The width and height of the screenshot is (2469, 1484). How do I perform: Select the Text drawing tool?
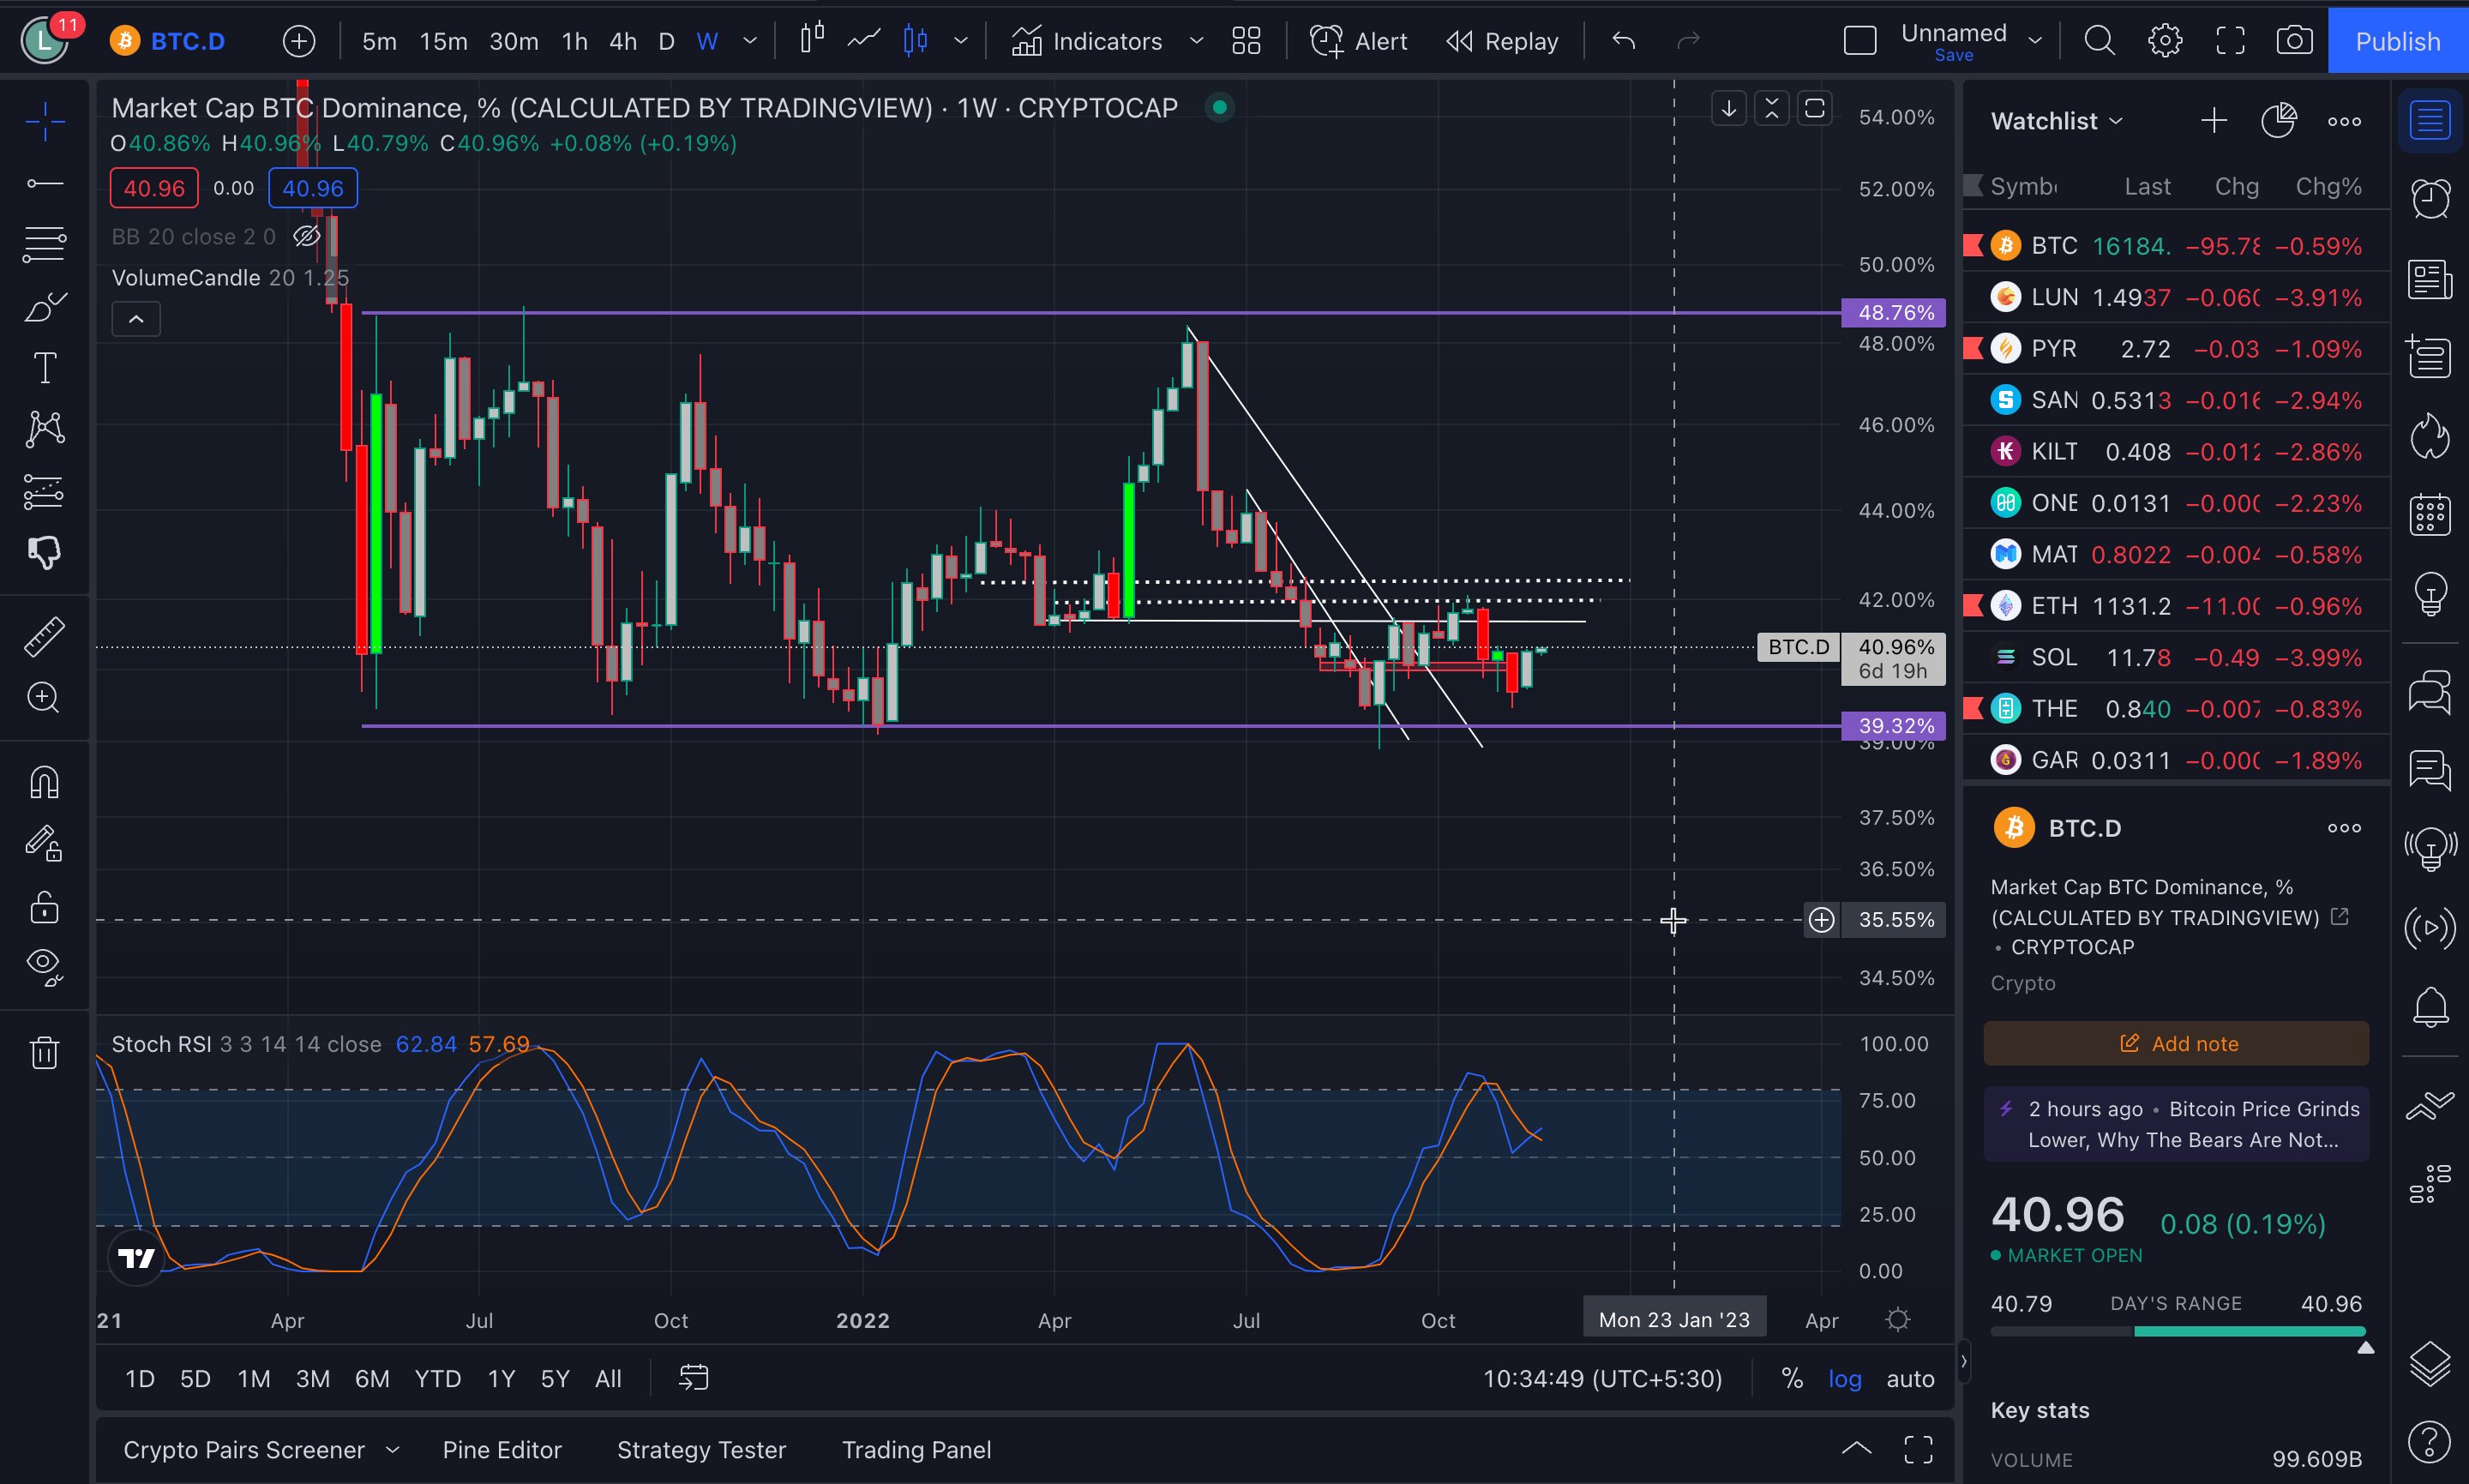coord(44,368)
